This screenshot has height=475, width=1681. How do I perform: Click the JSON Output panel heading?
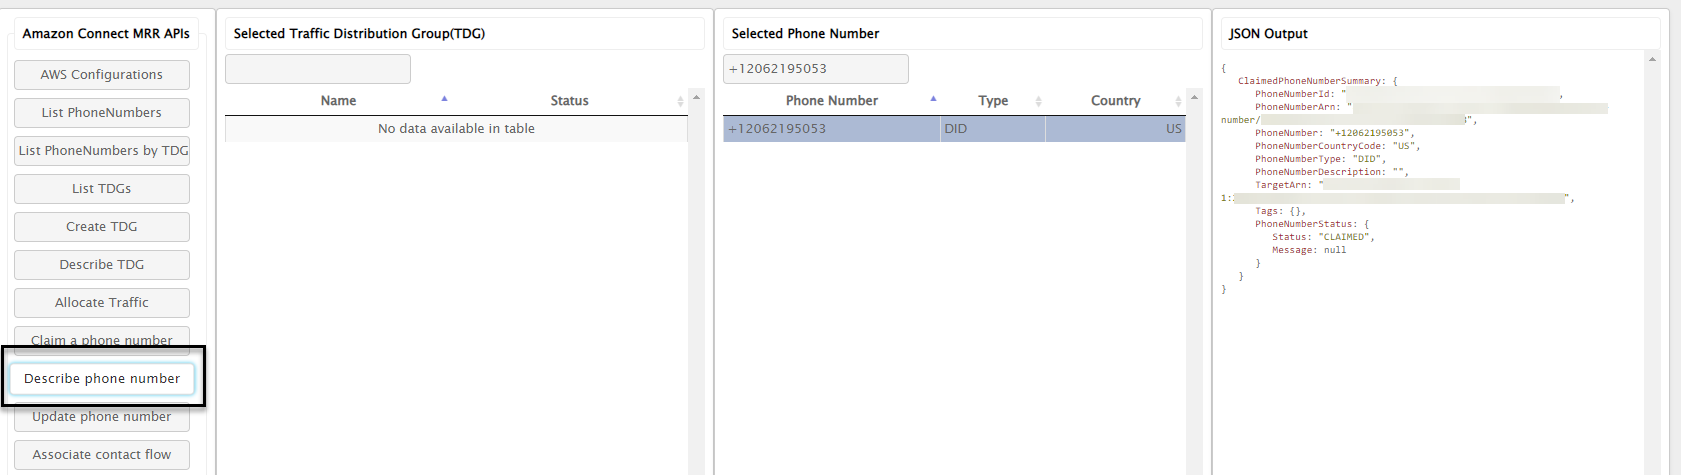(x=1268, y=34)
